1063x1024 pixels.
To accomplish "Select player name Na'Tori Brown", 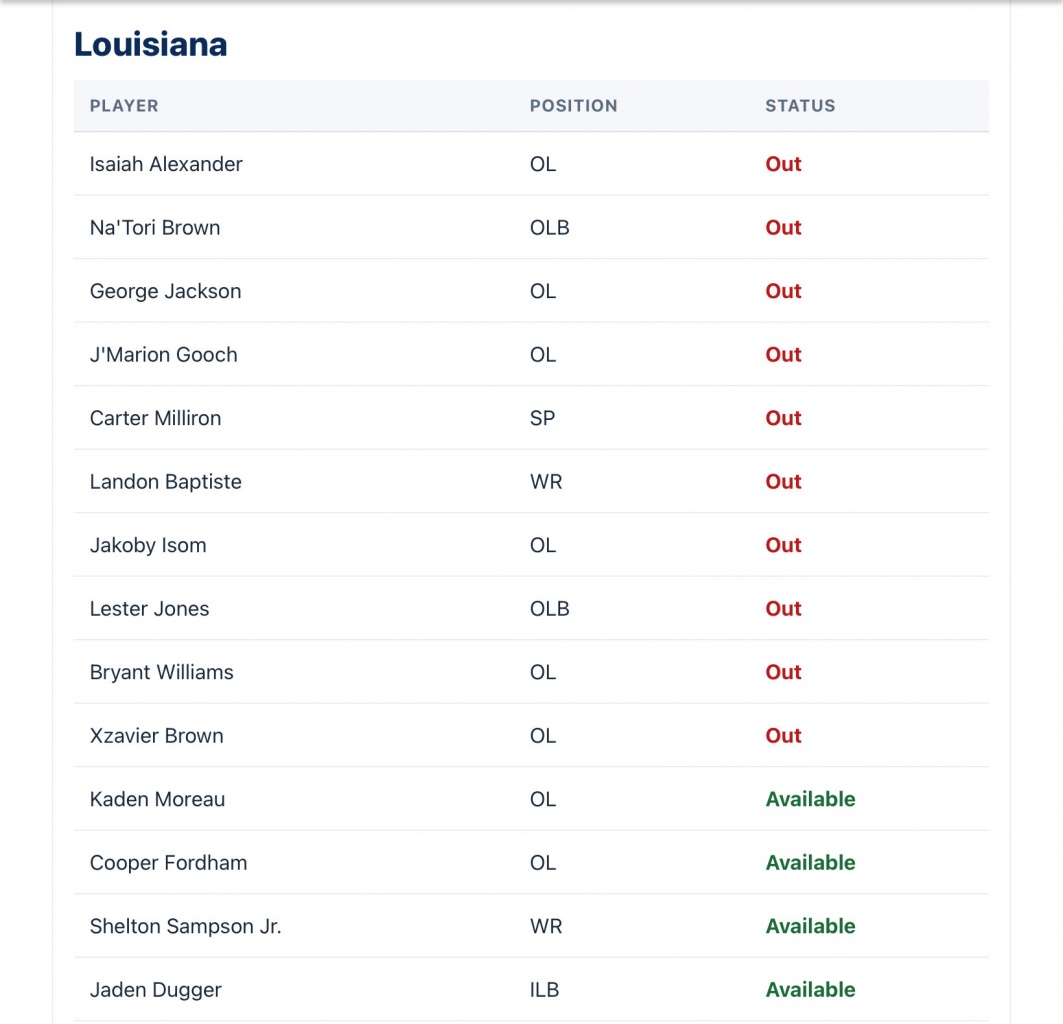I will coord(155,228).
